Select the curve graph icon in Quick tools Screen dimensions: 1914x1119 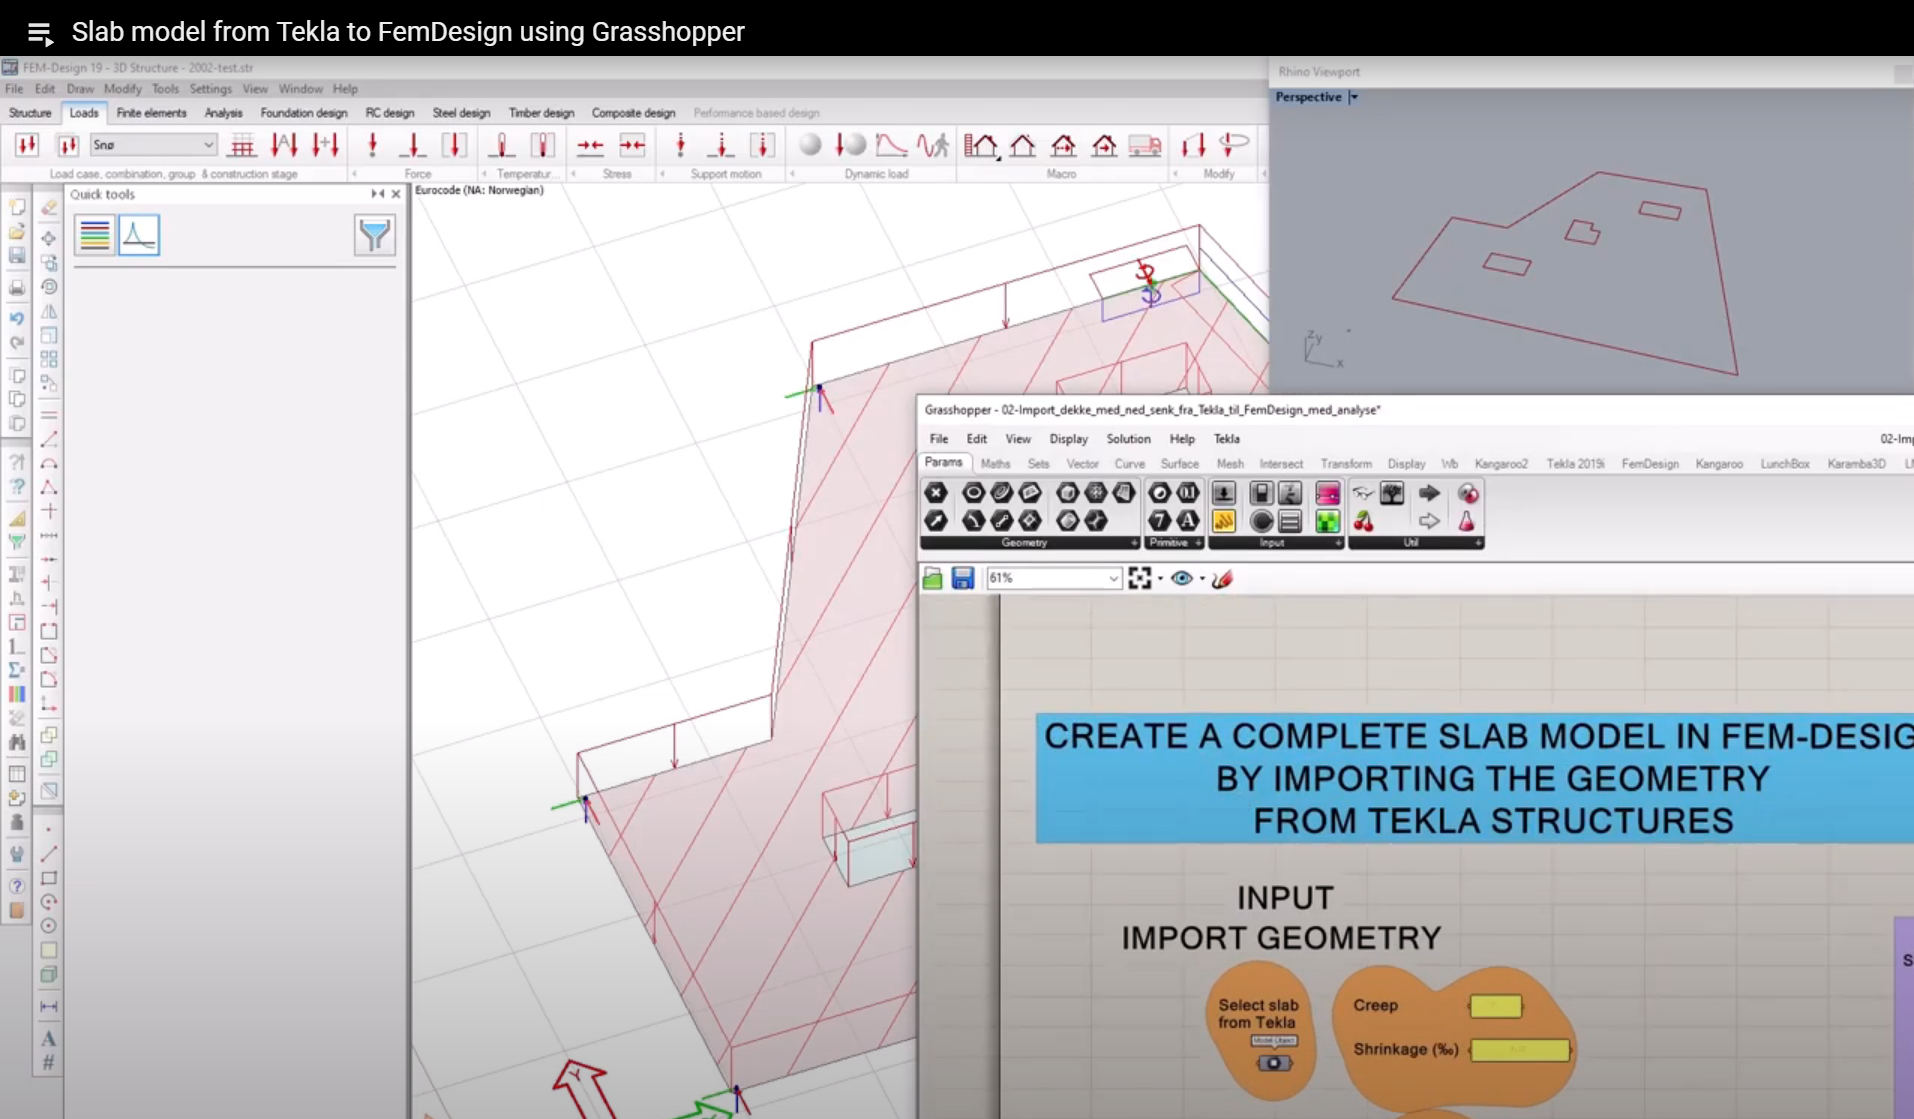139,235
